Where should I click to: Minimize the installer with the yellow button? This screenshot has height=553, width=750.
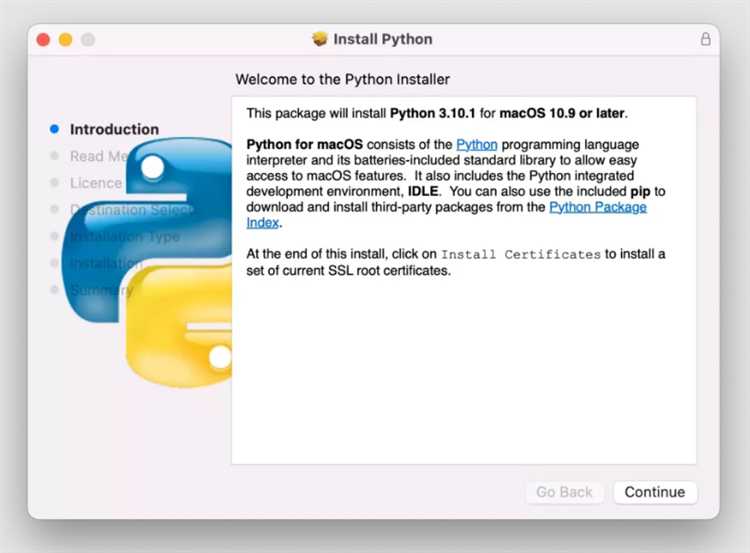65,39
